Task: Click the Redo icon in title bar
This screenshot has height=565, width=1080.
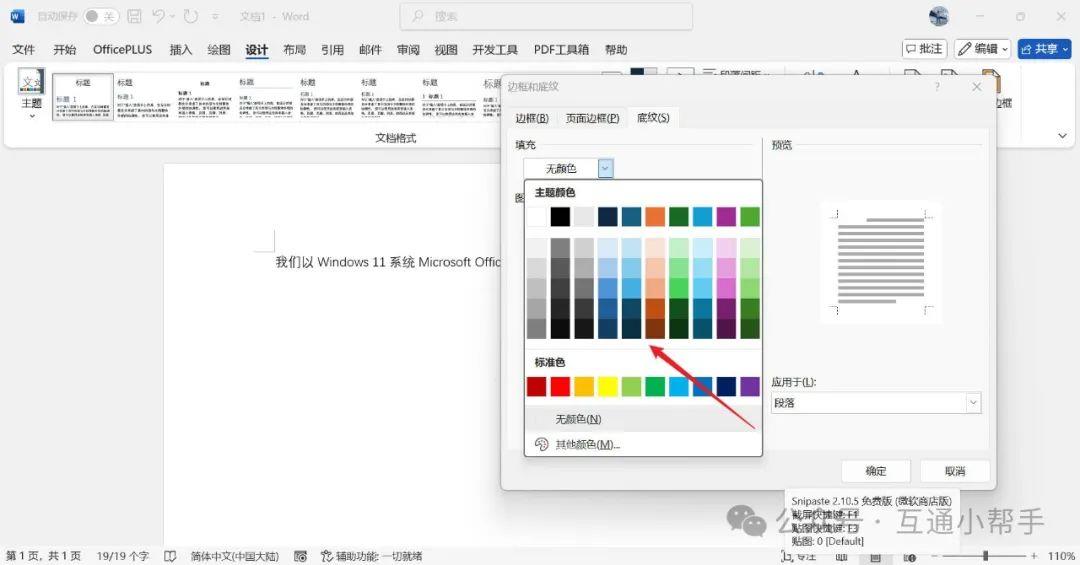Action: 191,16
